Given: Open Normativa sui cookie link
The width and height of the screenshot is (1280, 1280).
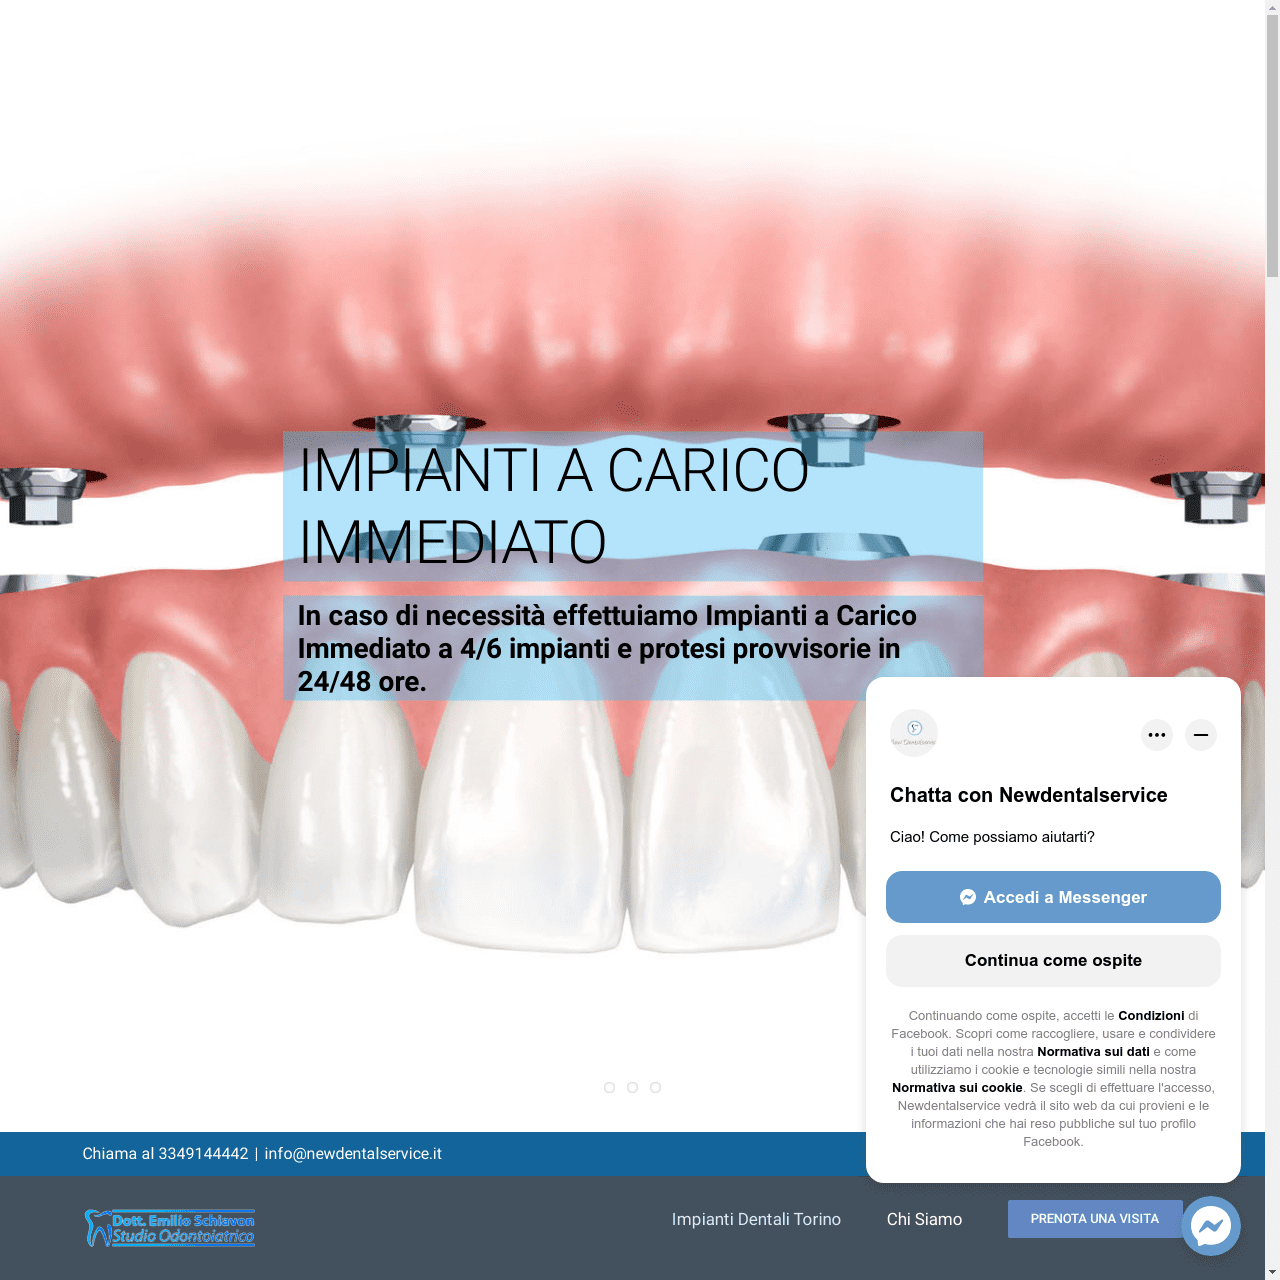Looking at the screenshot, I should 957,1088.
